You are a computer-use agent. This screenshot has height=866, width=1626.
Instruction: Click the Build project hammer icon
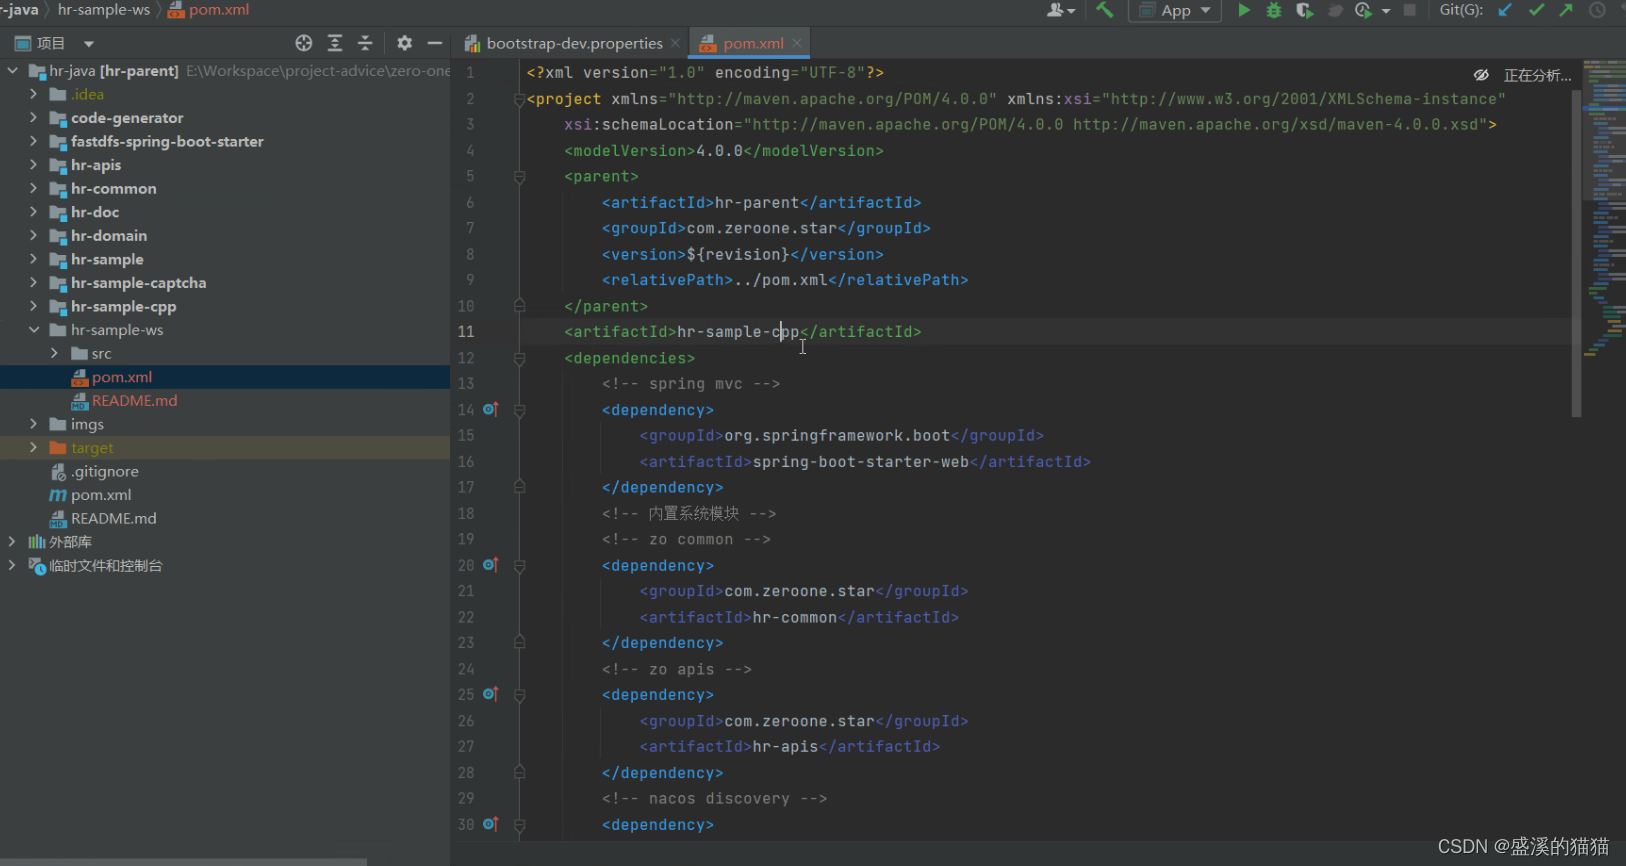[1104, 10]
